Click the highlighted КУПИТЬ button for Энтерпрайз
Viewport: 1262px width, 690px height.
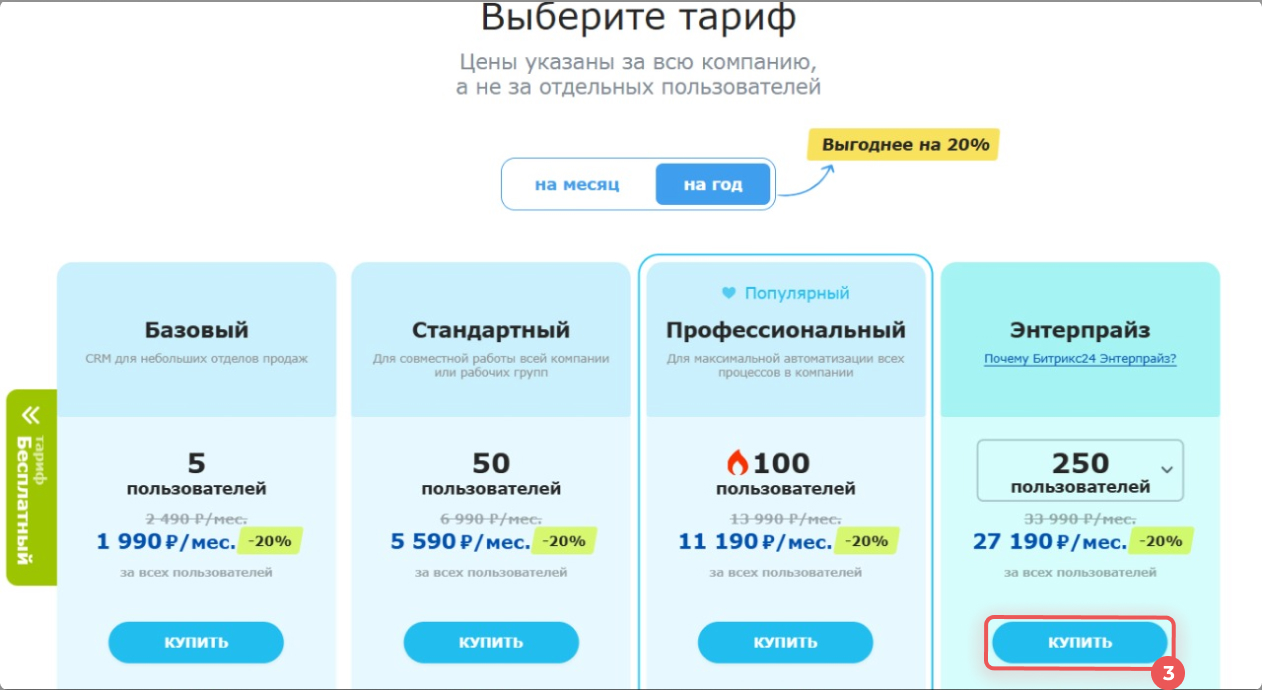click(x=1079, y=642)
